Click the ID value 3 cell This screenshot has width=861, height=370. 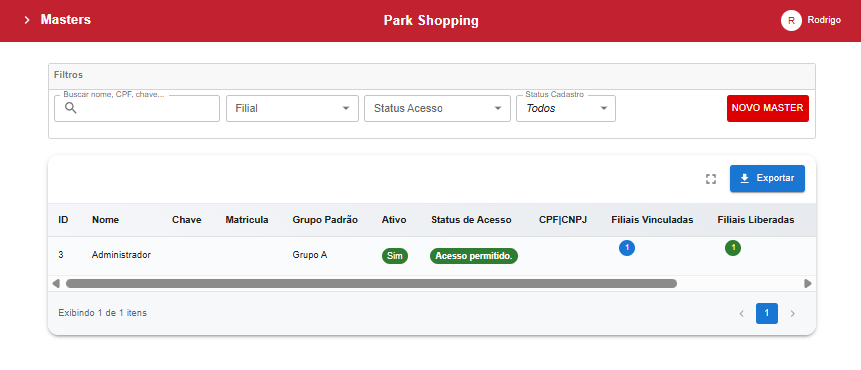point(60,255)
